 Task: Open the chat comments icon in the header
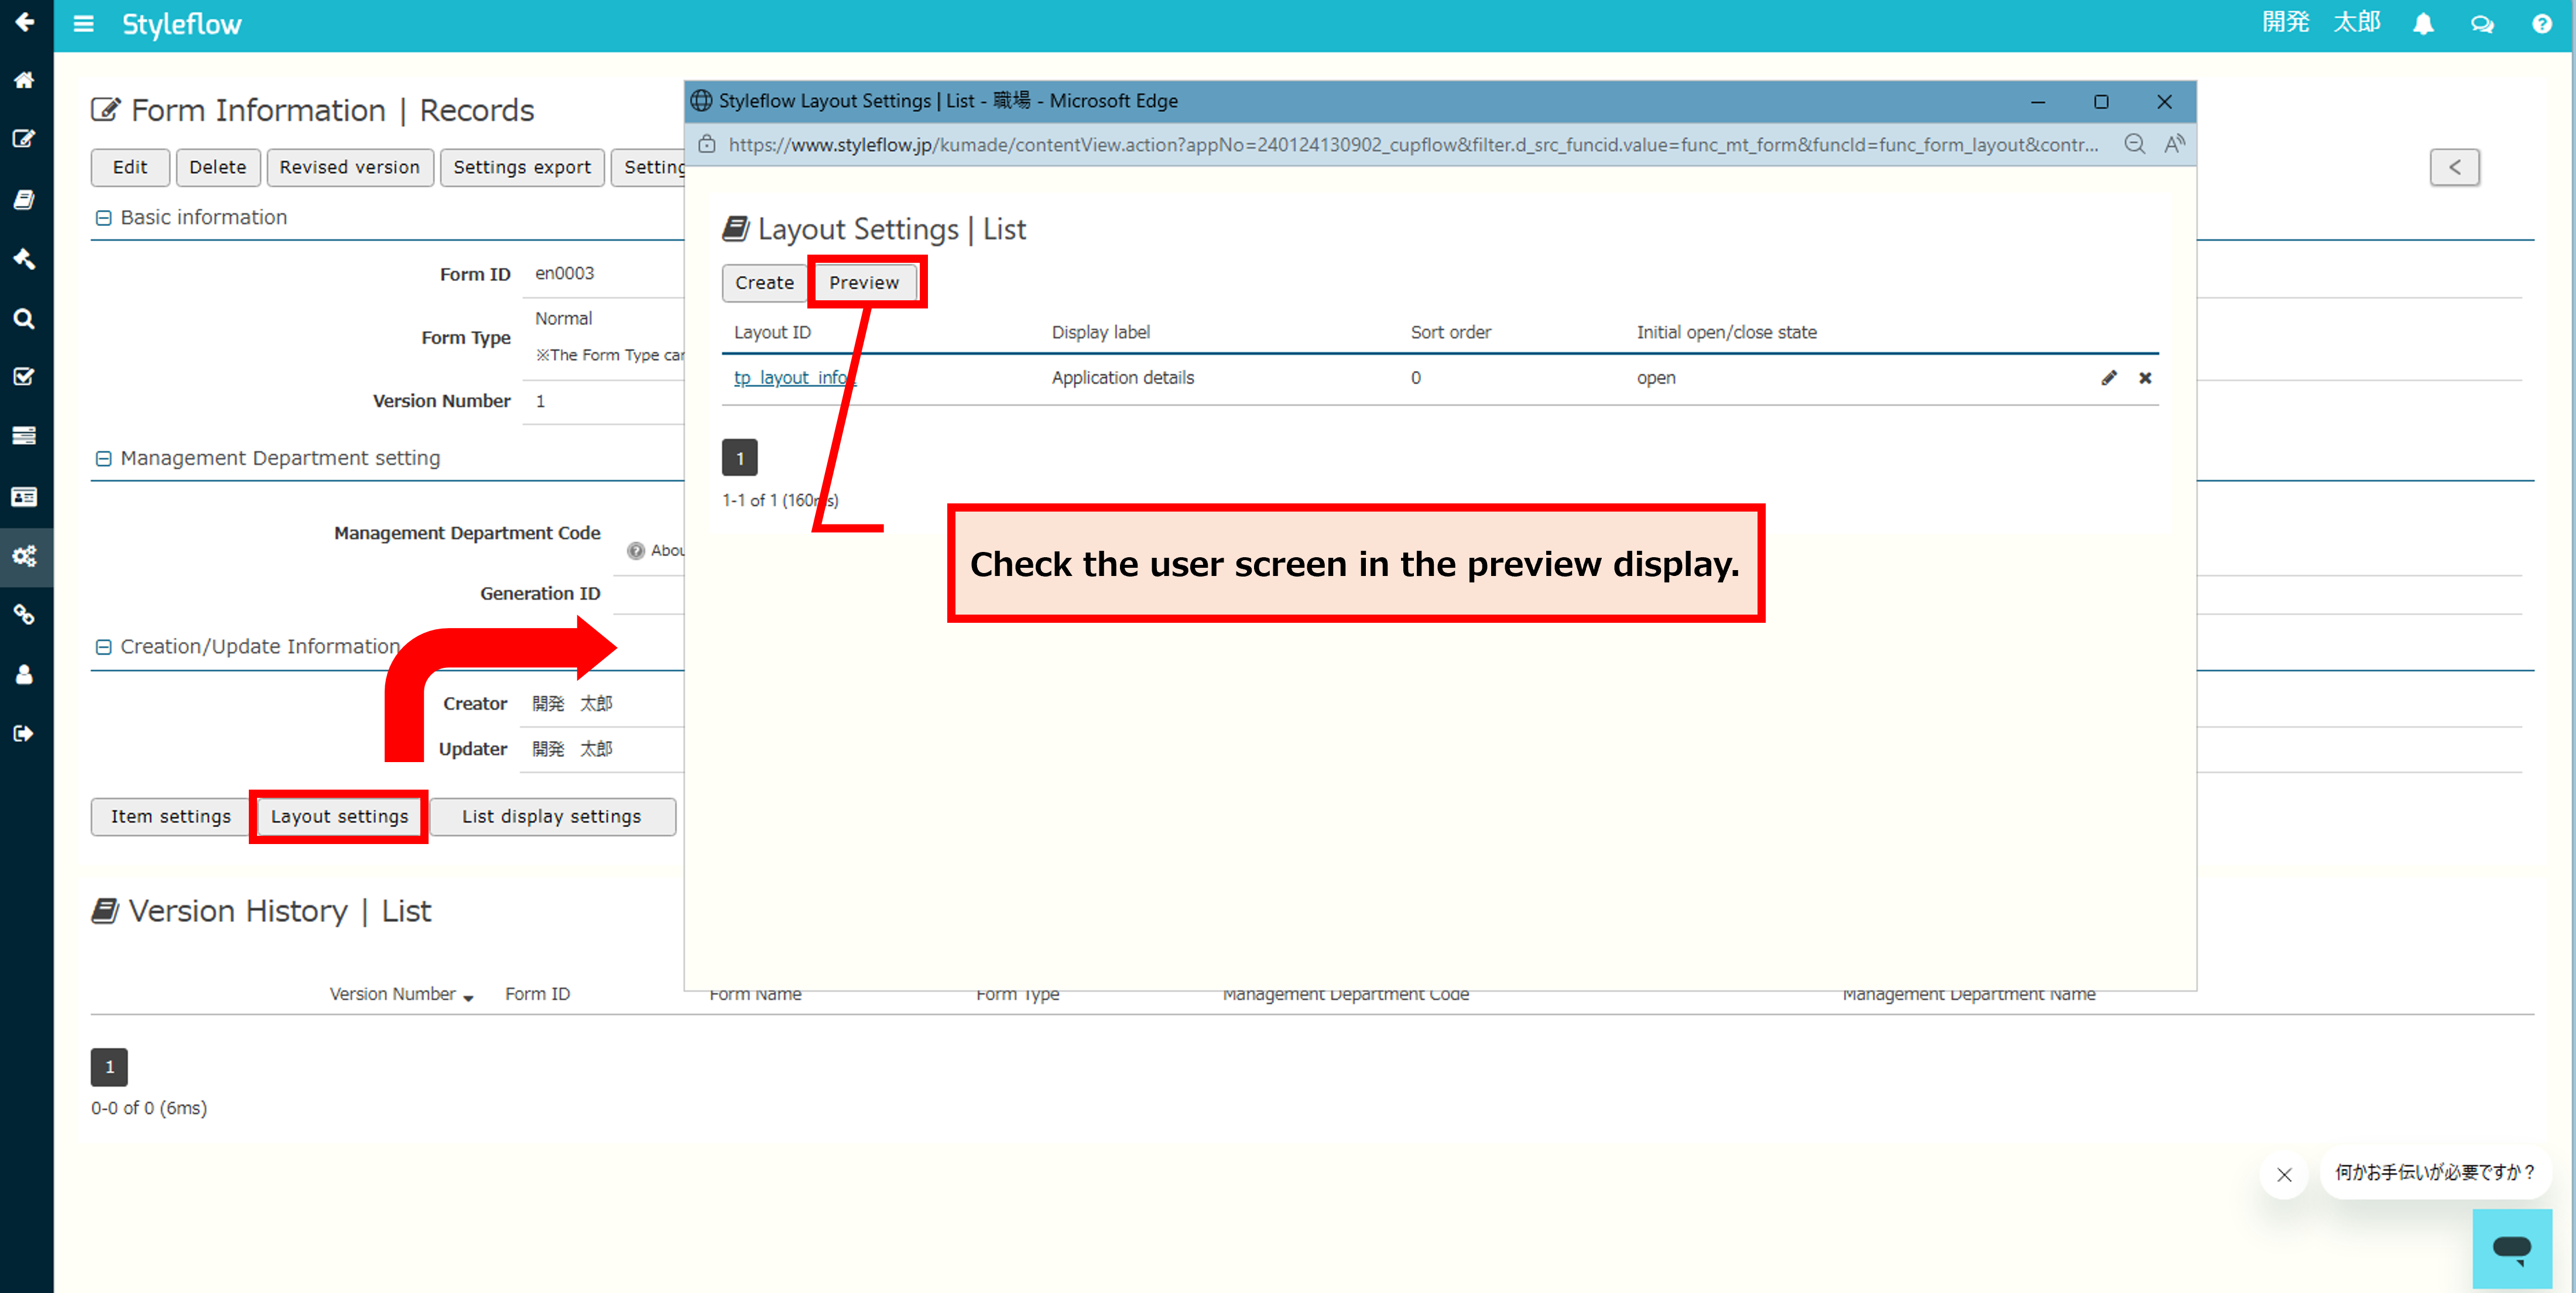tap(2482, 24)
